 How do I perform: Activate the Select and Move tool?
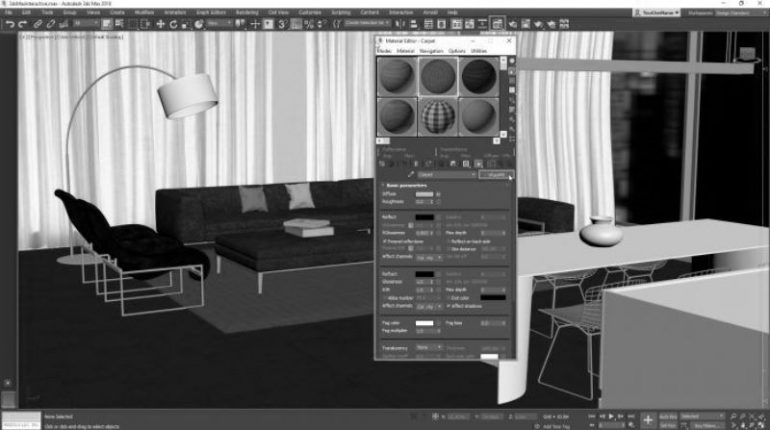[160, 24]
